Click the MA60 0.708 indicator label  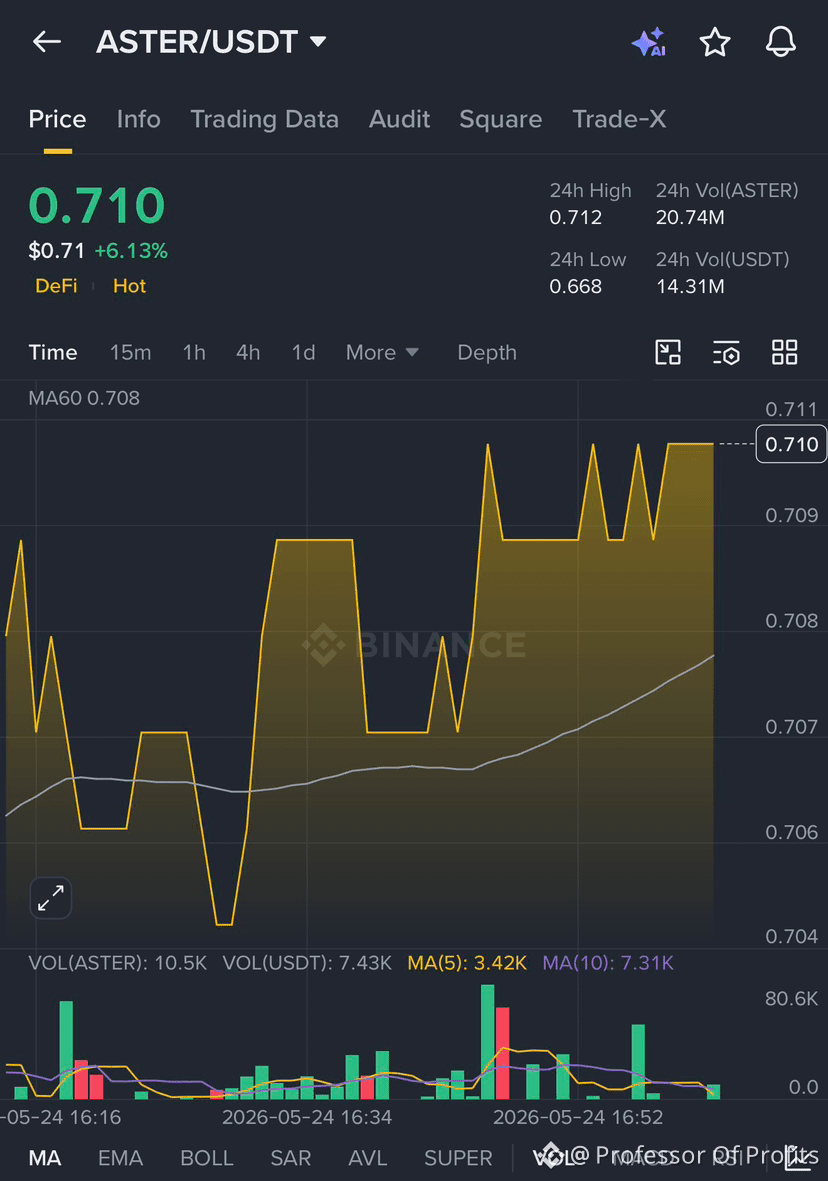point(84,398)
